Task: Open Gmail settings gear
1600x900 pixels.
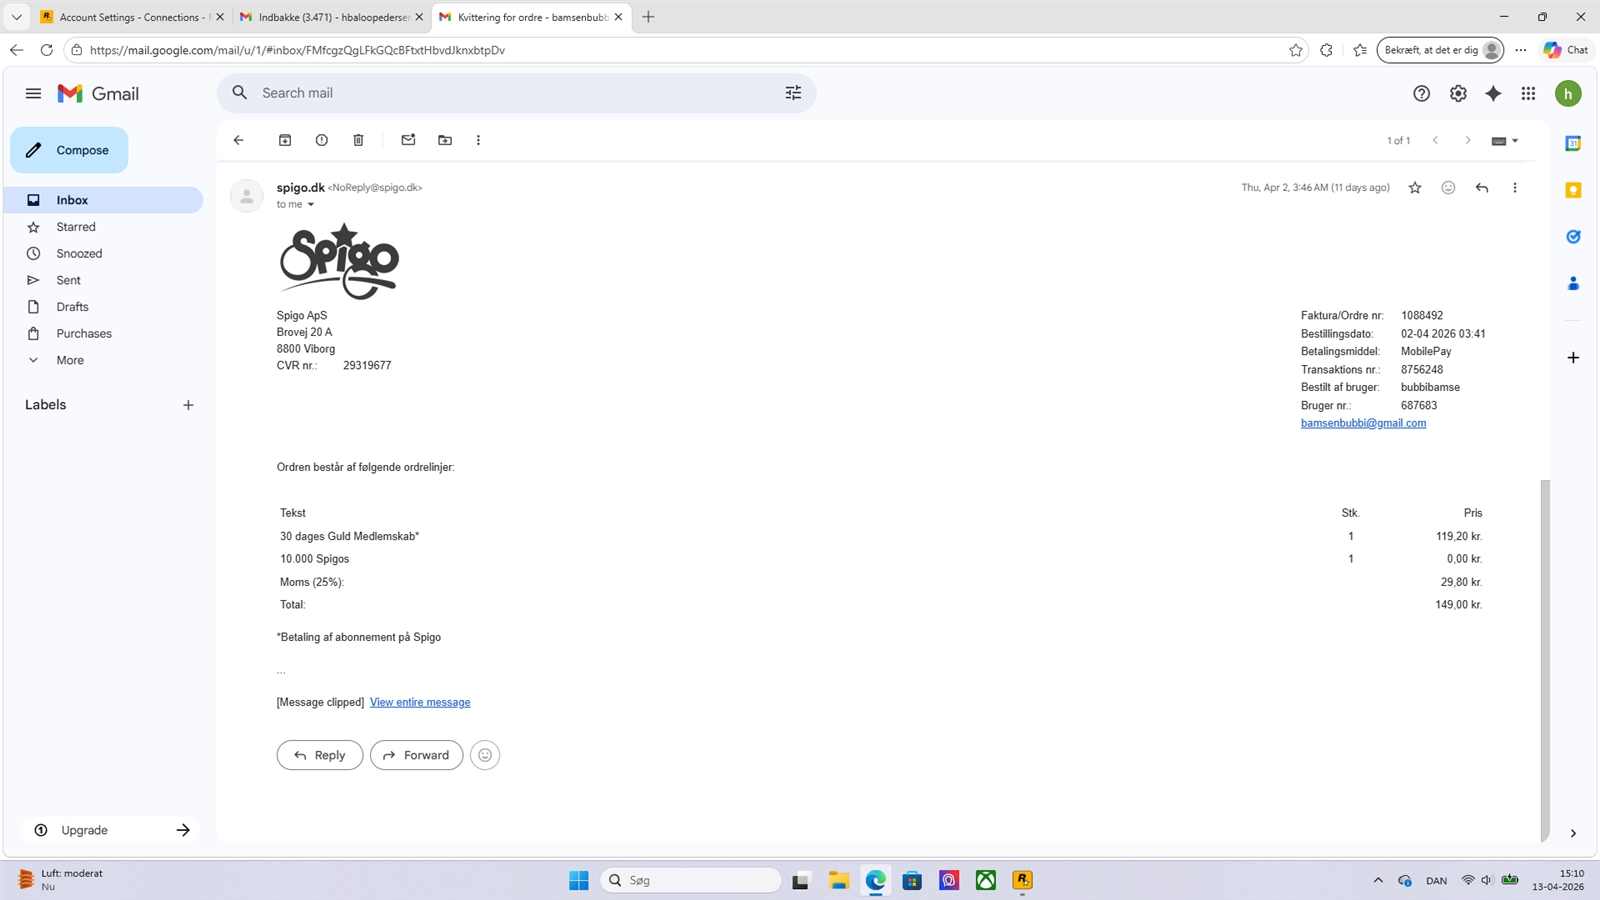Action: [x=1458, y=93]
